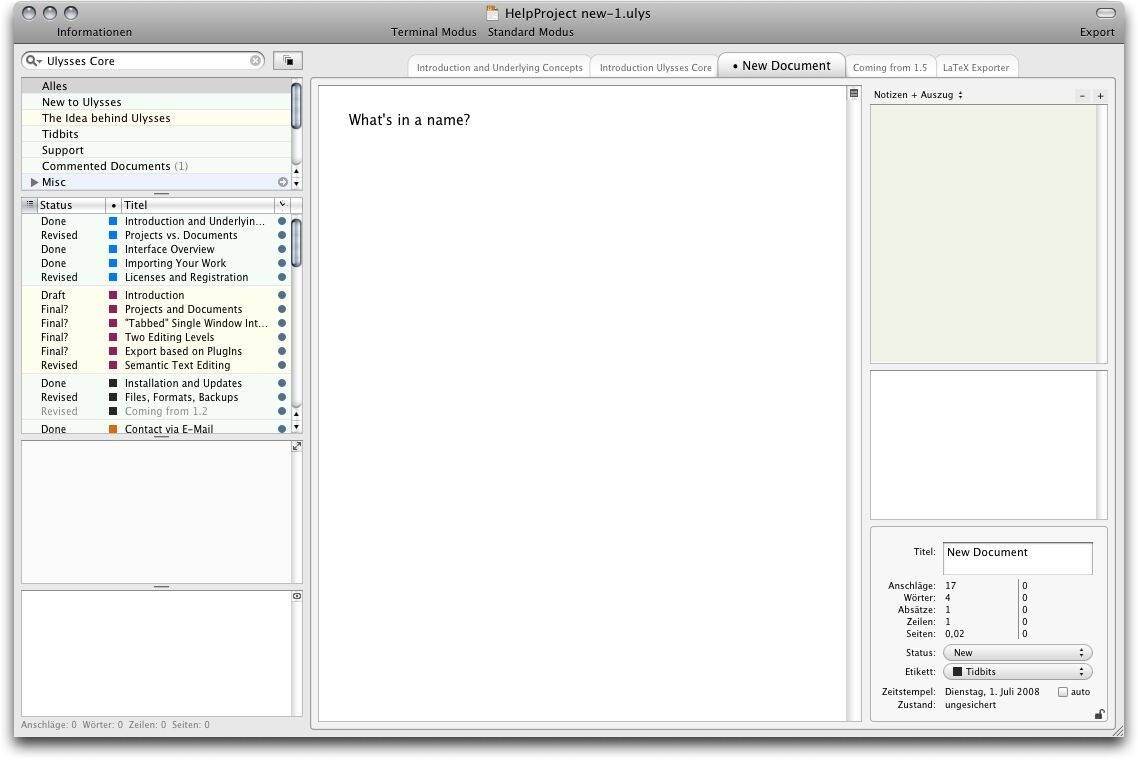Switch to Standard Modus

pos(531,32)
